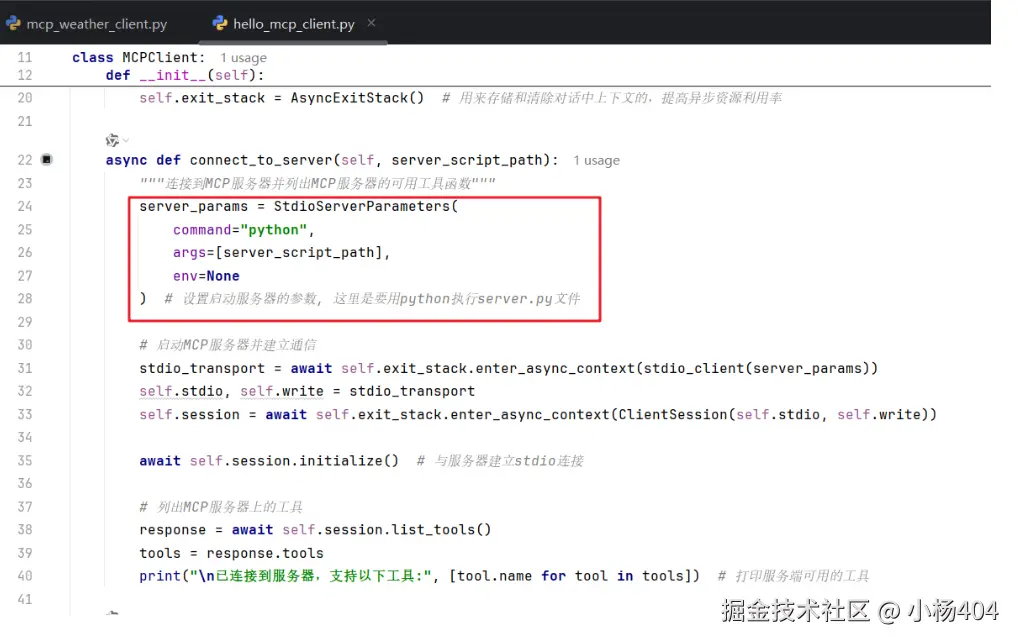The image size is (1018, 644).
Task: Click the trailing comment on line 40
Action: [793, 576]
